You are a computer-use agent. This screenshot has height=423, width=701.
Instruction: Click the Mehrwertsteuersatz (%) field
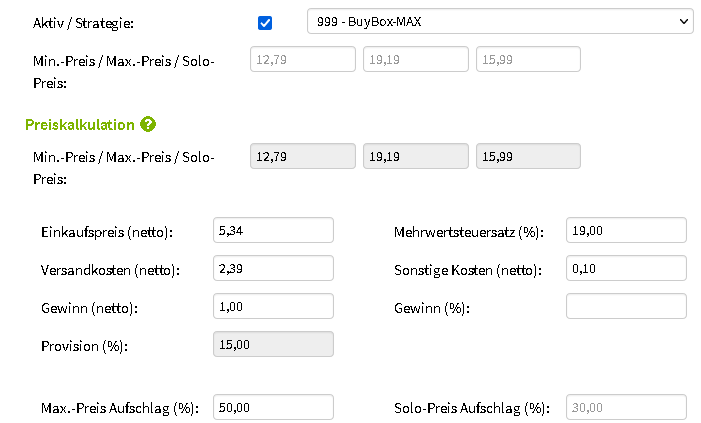(x=626, y=230)
